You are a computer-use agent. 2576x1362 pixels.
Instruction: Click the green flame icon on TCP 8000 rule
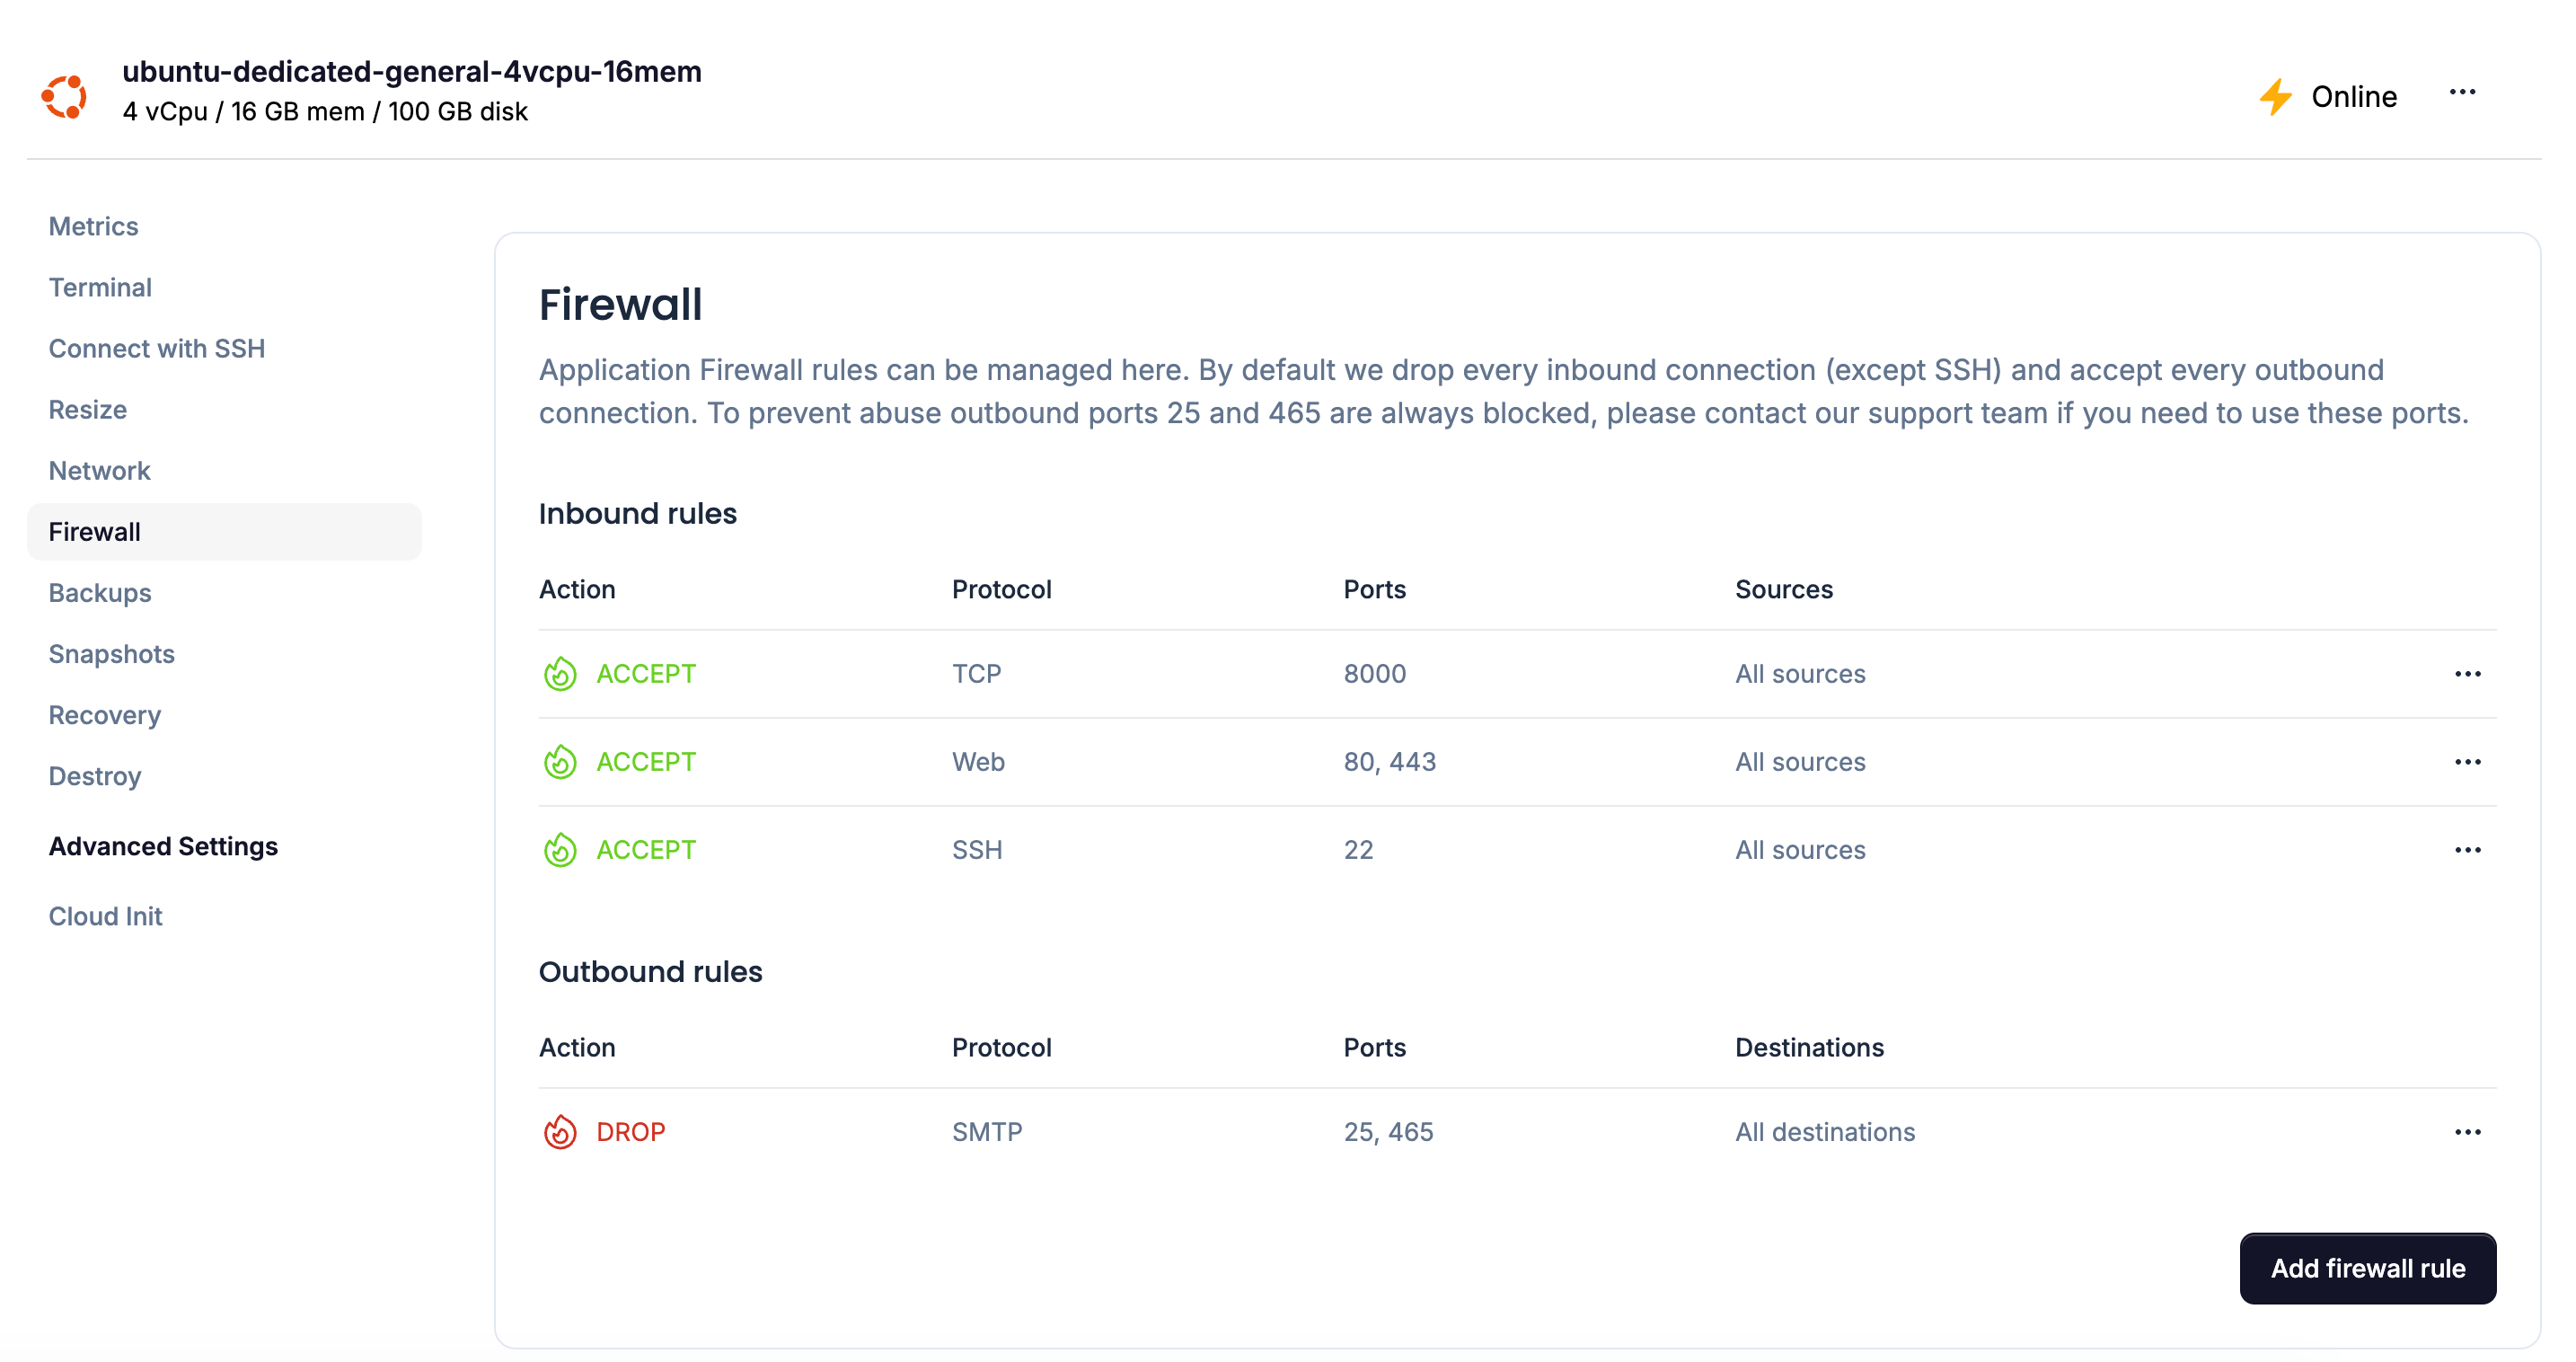[x=560, y=673]
